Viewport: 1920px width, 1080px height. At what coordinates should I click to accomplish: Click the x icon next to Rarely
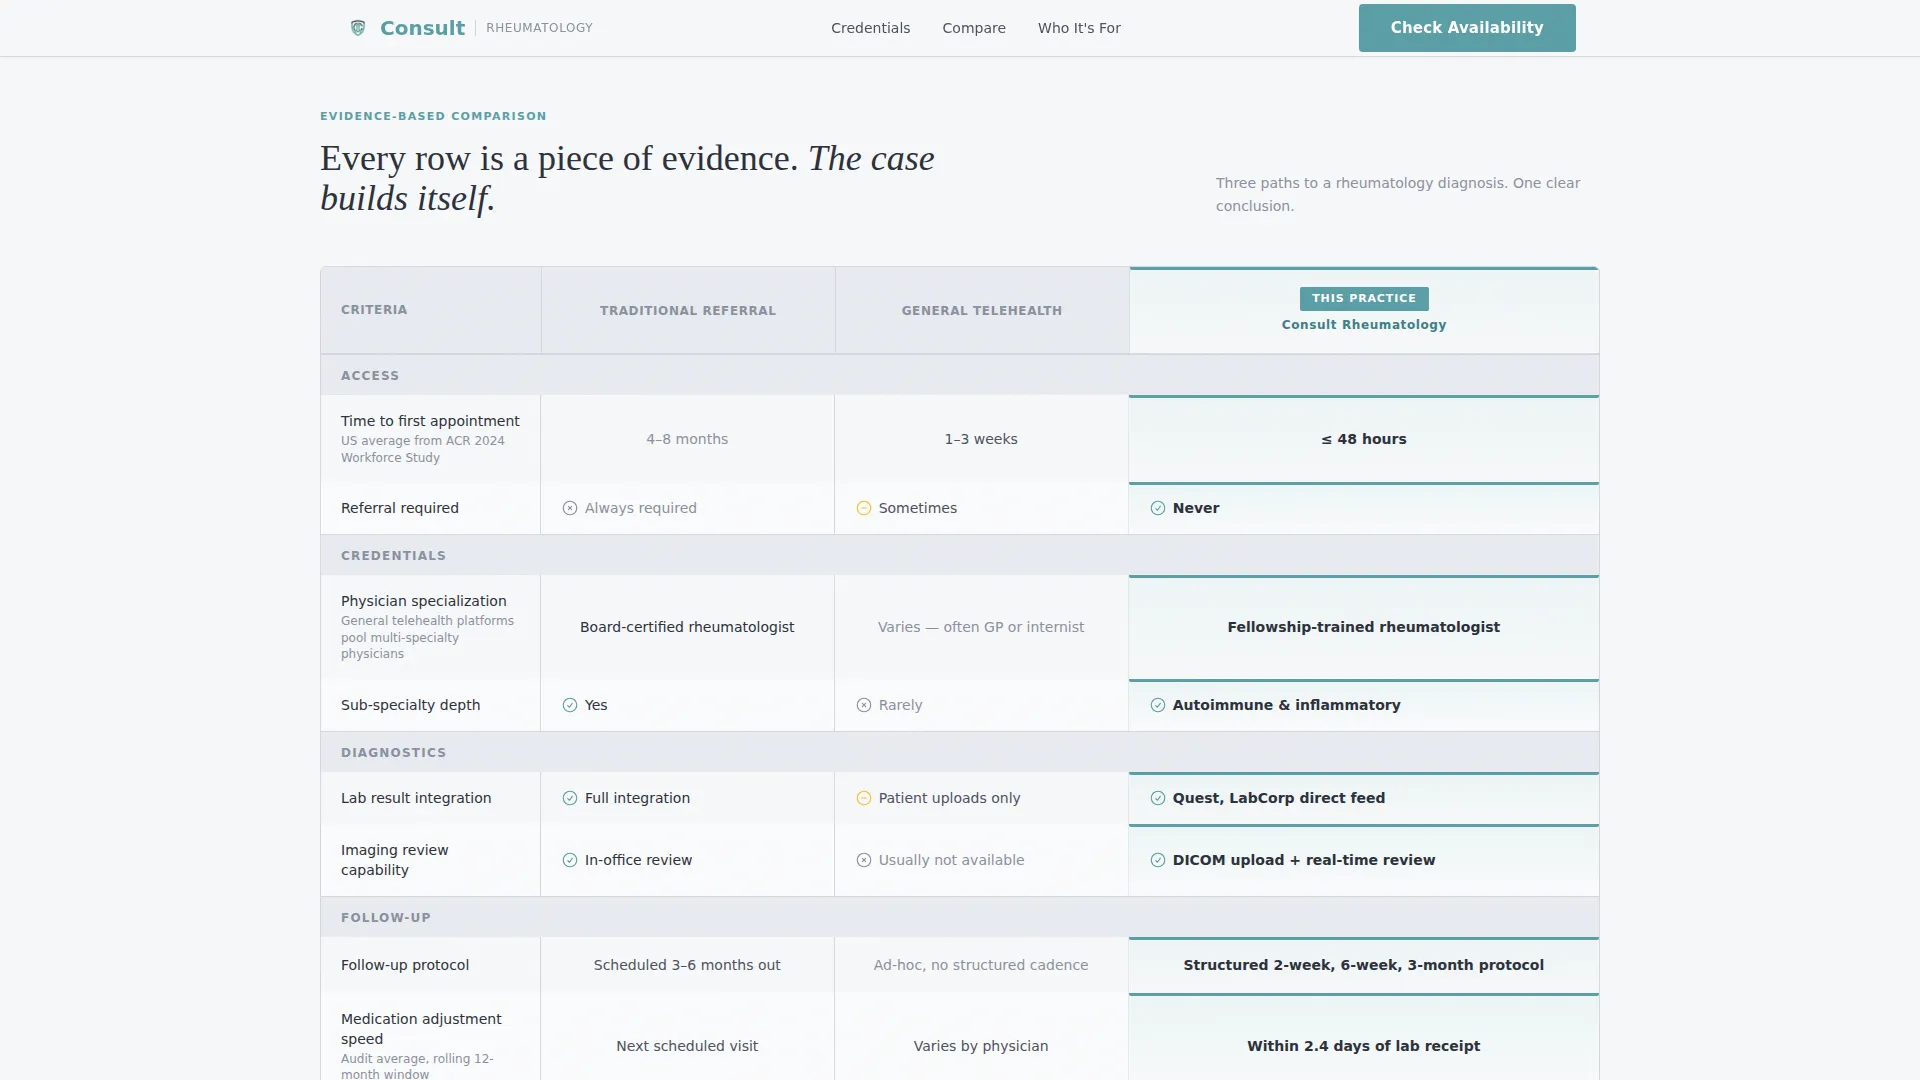(864, 705)
